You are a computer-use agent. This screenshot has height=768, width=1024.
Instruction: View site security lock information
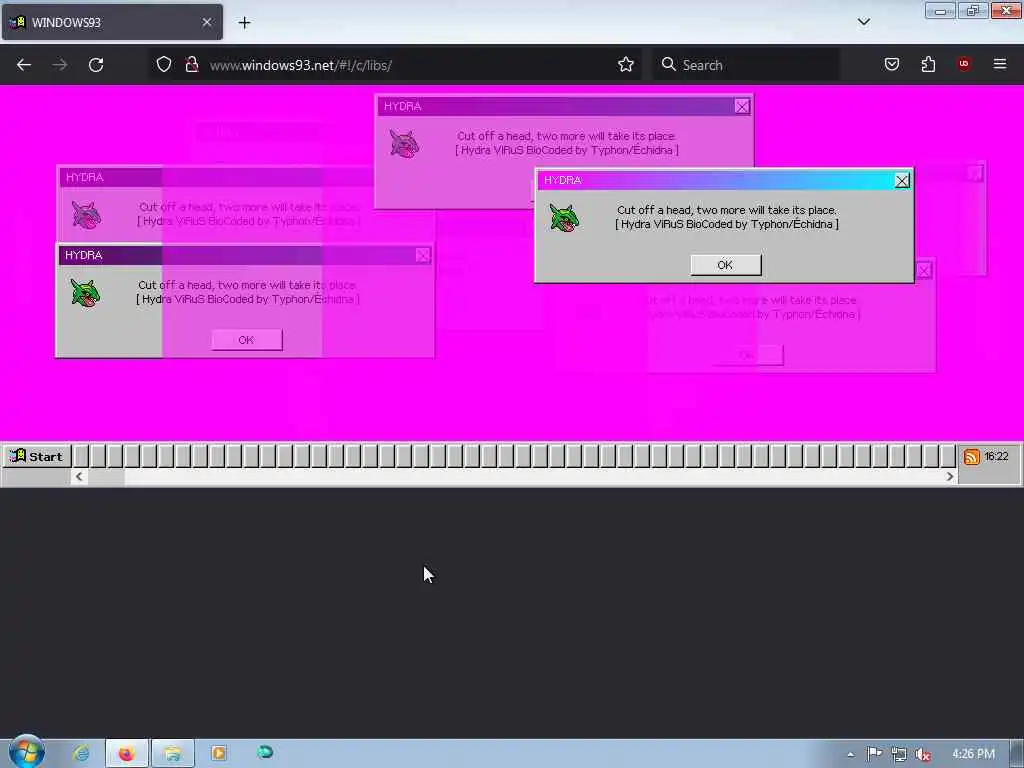pos(191,65)
